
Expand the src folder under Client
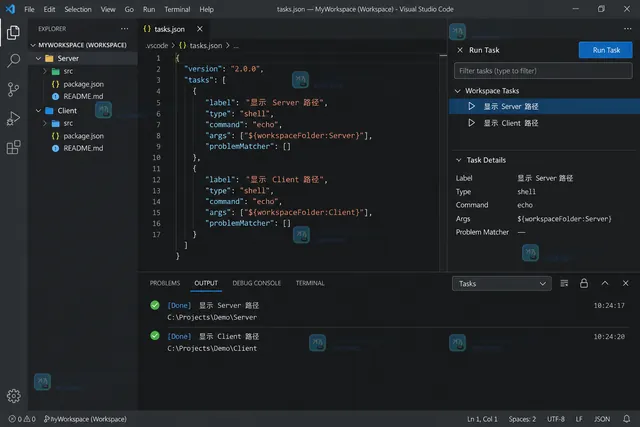coord(45,123)
